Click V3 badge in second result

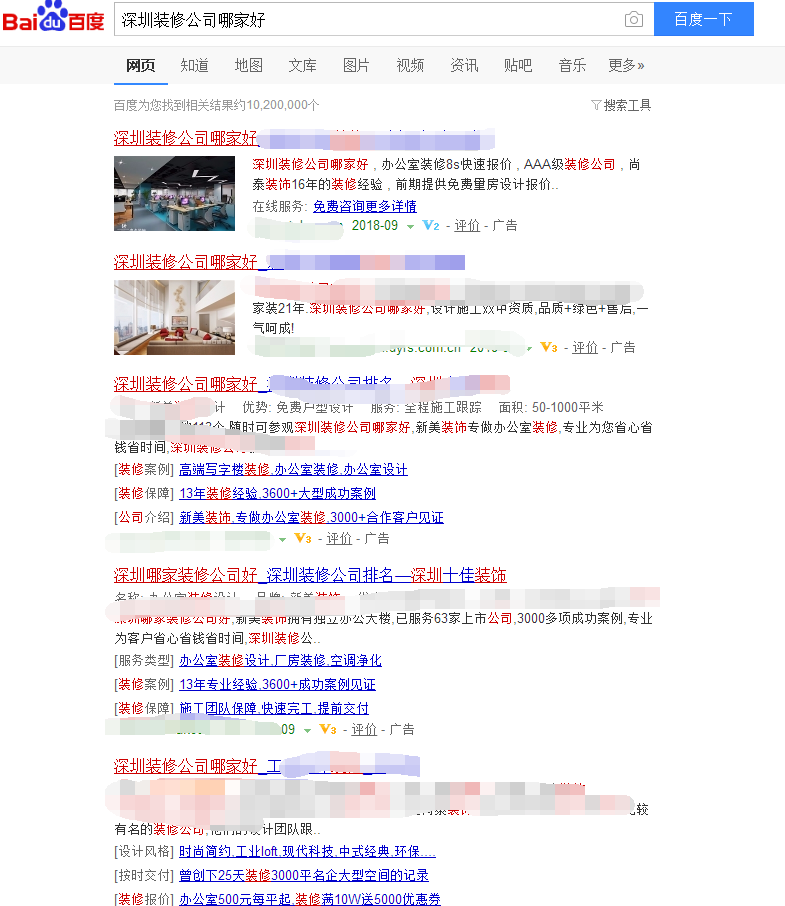point(549,347)
